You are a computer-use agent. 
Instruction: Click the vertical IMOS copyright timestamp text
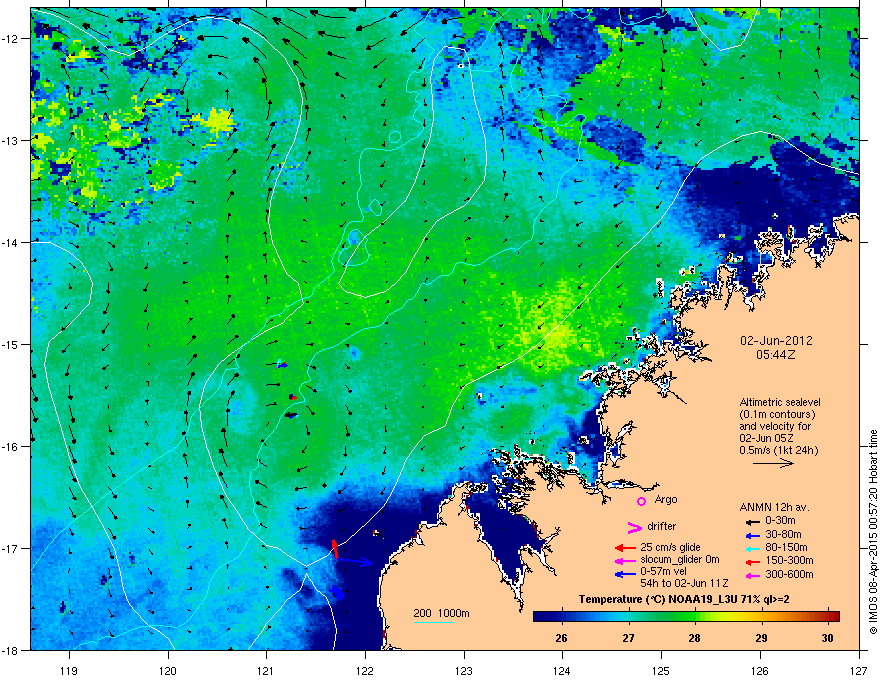coord(873,532)
